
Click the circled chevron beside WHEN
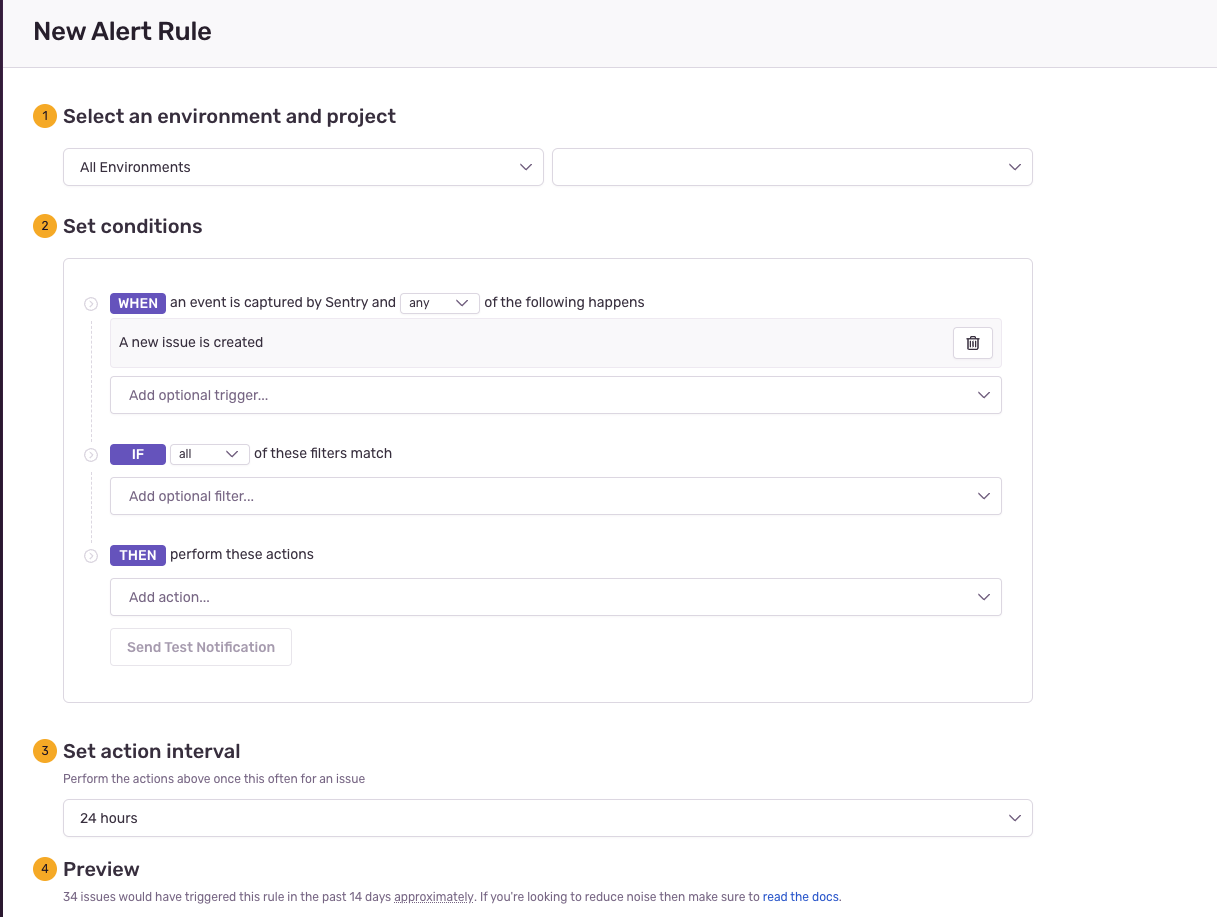click(91, 304)
